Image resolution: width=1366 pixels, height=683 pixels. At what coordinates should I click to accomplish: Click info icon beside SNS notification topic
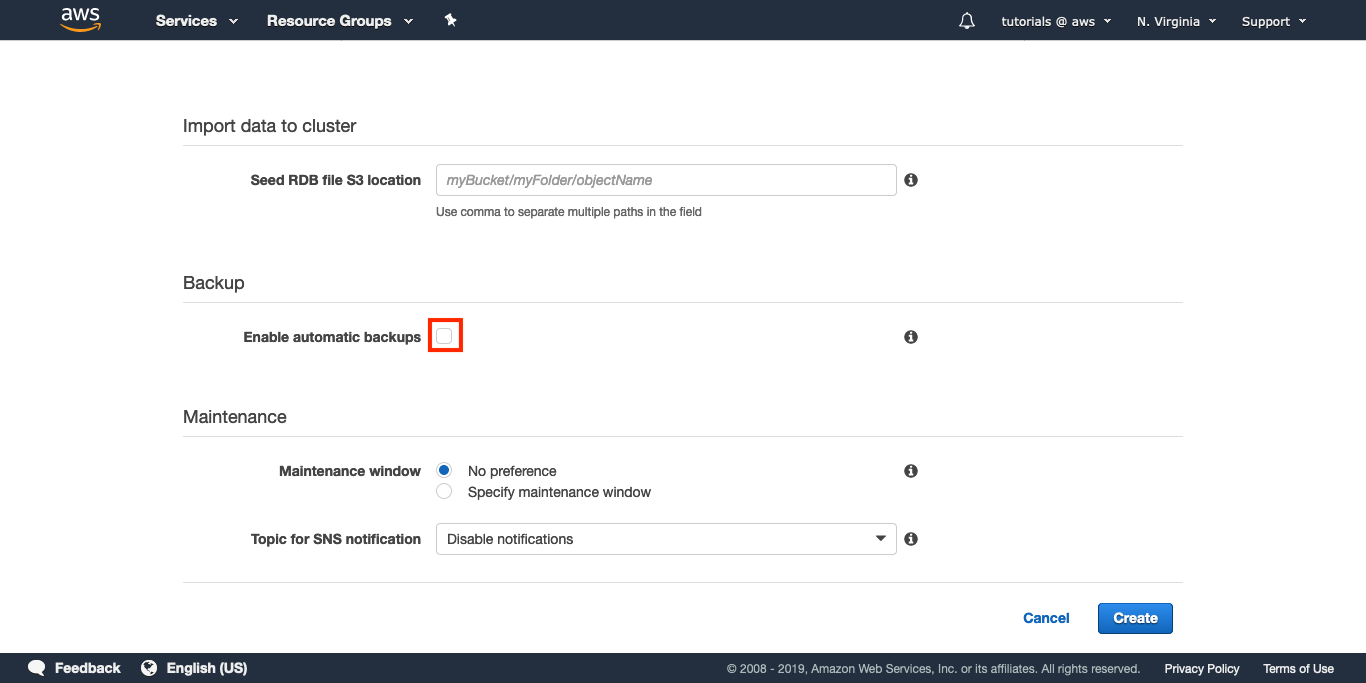point(911,539)
